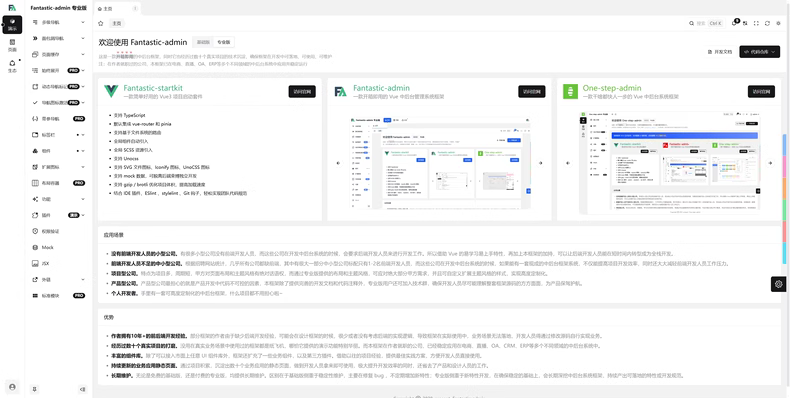The image size is (790, 398).
Task: Click 访问官网 in the Fantastic-admin card
Action: (x=532, y=91)
